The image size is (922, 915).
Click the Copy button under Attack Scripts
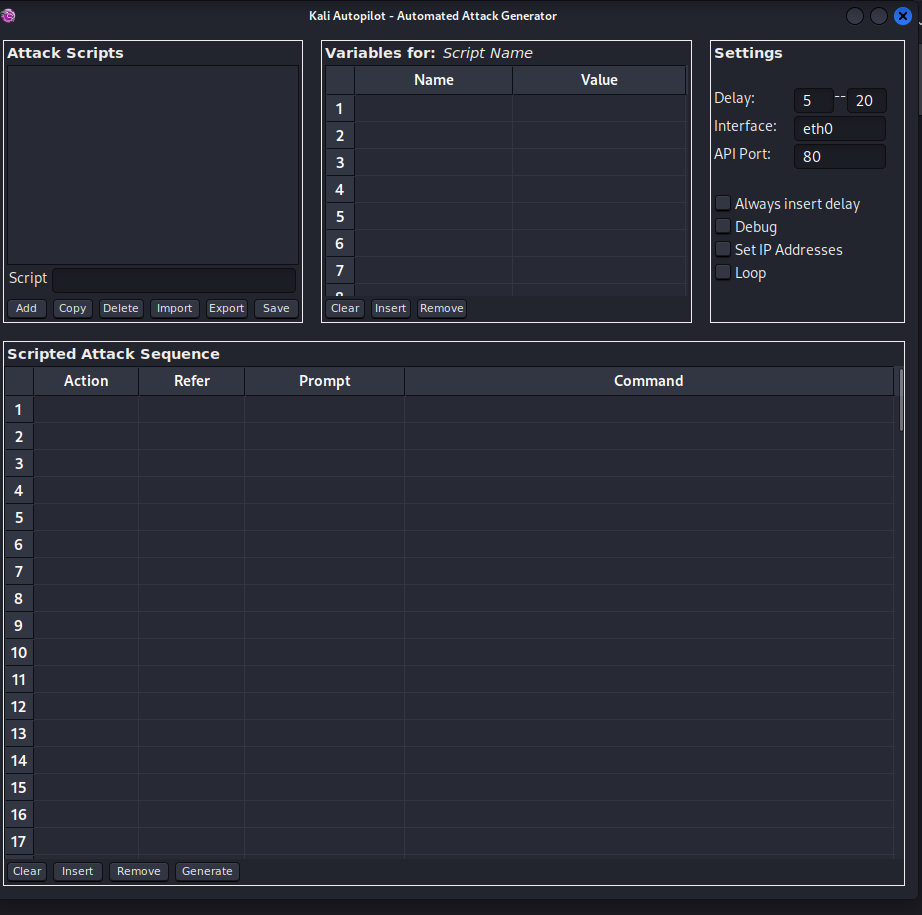pyautogui.click(x=72, y=308)
